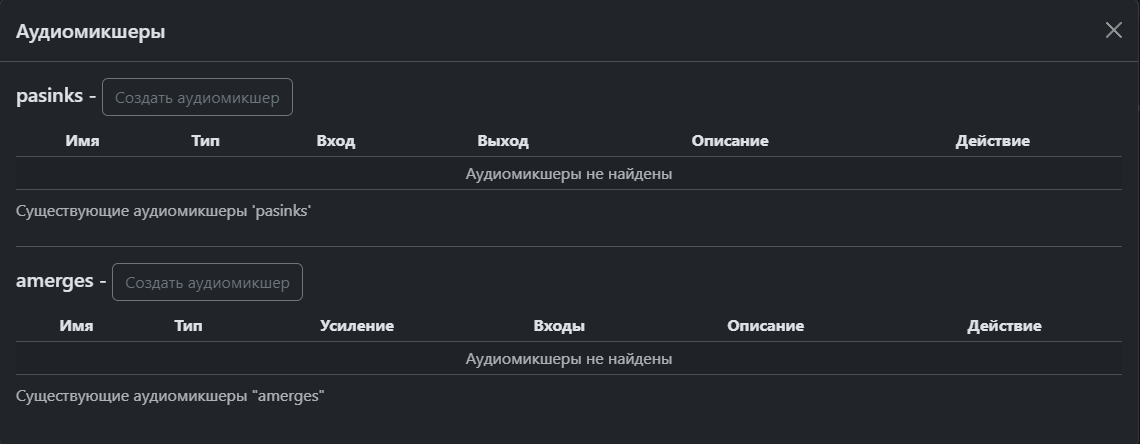Click Тип column header in amerges table

[x=188, y=326]
